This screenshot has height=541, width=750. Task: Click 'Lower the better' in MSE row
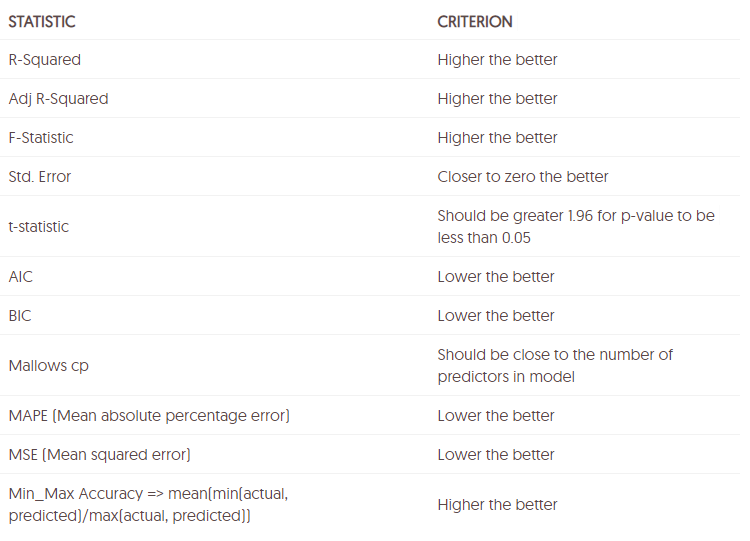(496, 455)
